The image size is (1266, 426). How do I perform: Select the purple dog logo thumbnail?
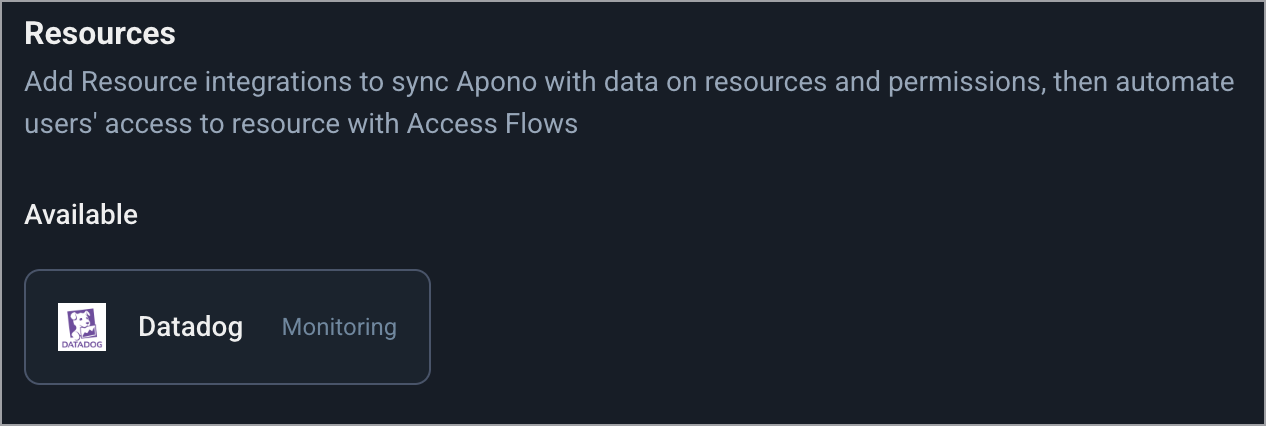coord(82,327)
